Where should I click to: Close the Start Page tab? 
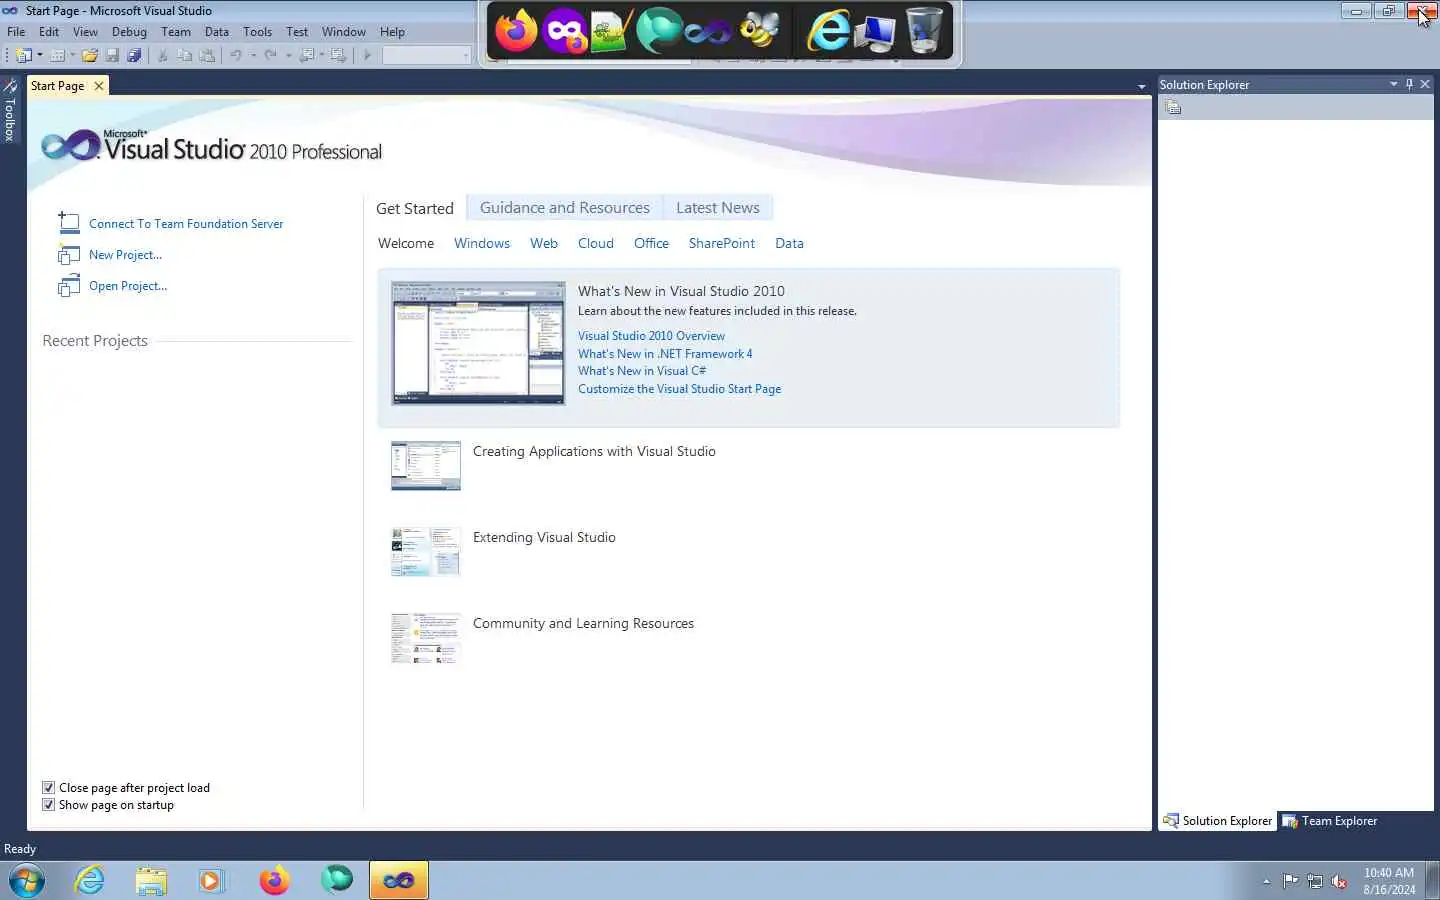pos(99,86)
